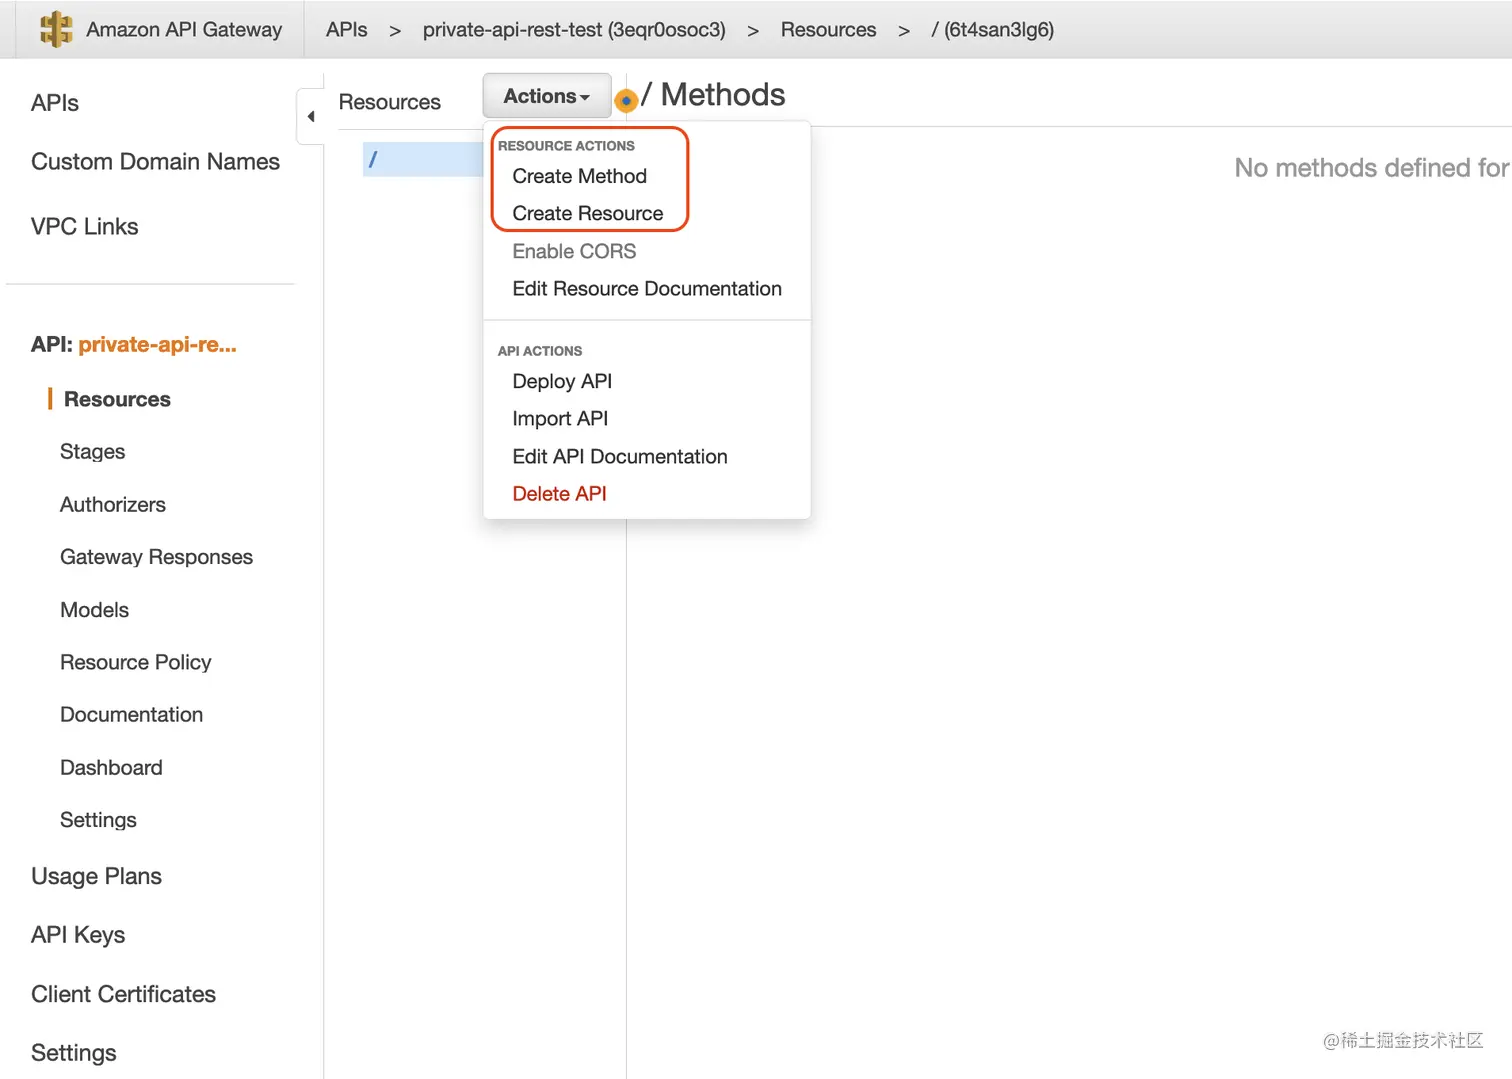Open Authorizers in the sidebar
The image size is (1512, 1079).
click(x=113, y=504)
